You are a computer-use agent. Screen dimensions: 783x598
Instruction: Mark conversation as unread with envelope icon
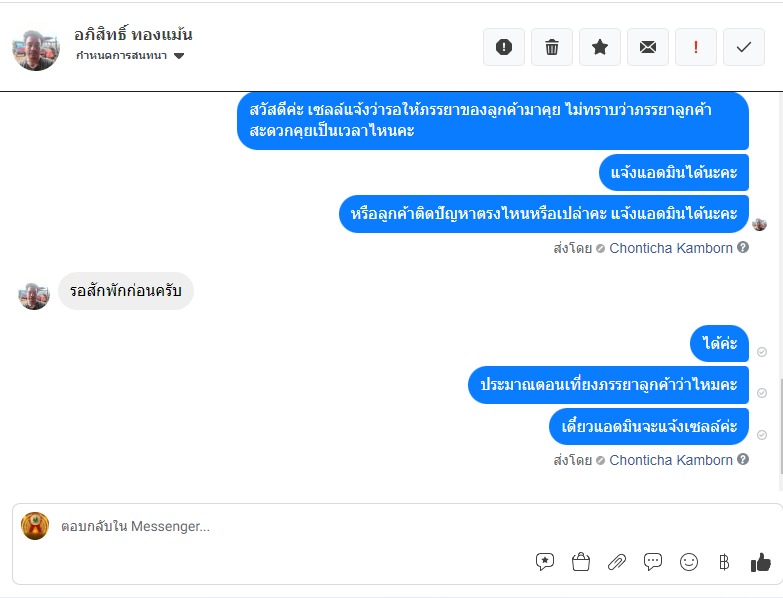pos(648,47)
